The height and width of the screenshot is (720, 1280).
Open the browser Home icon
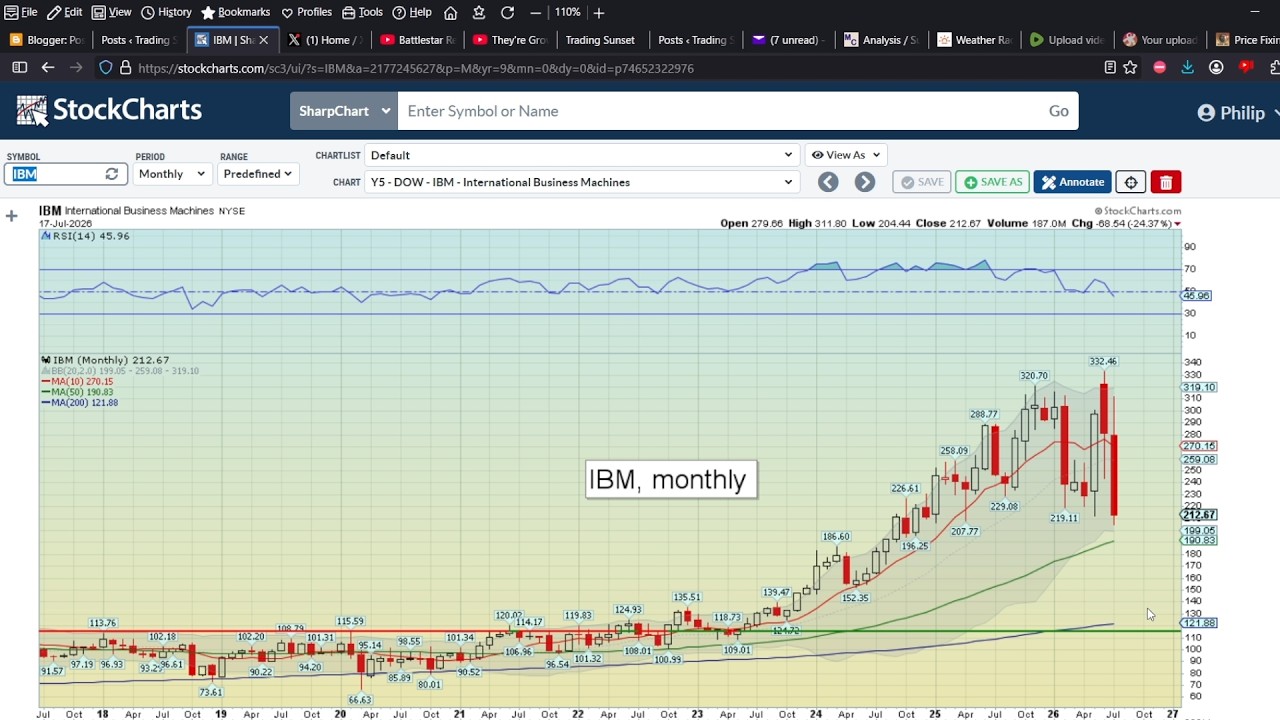pos(450,12)
